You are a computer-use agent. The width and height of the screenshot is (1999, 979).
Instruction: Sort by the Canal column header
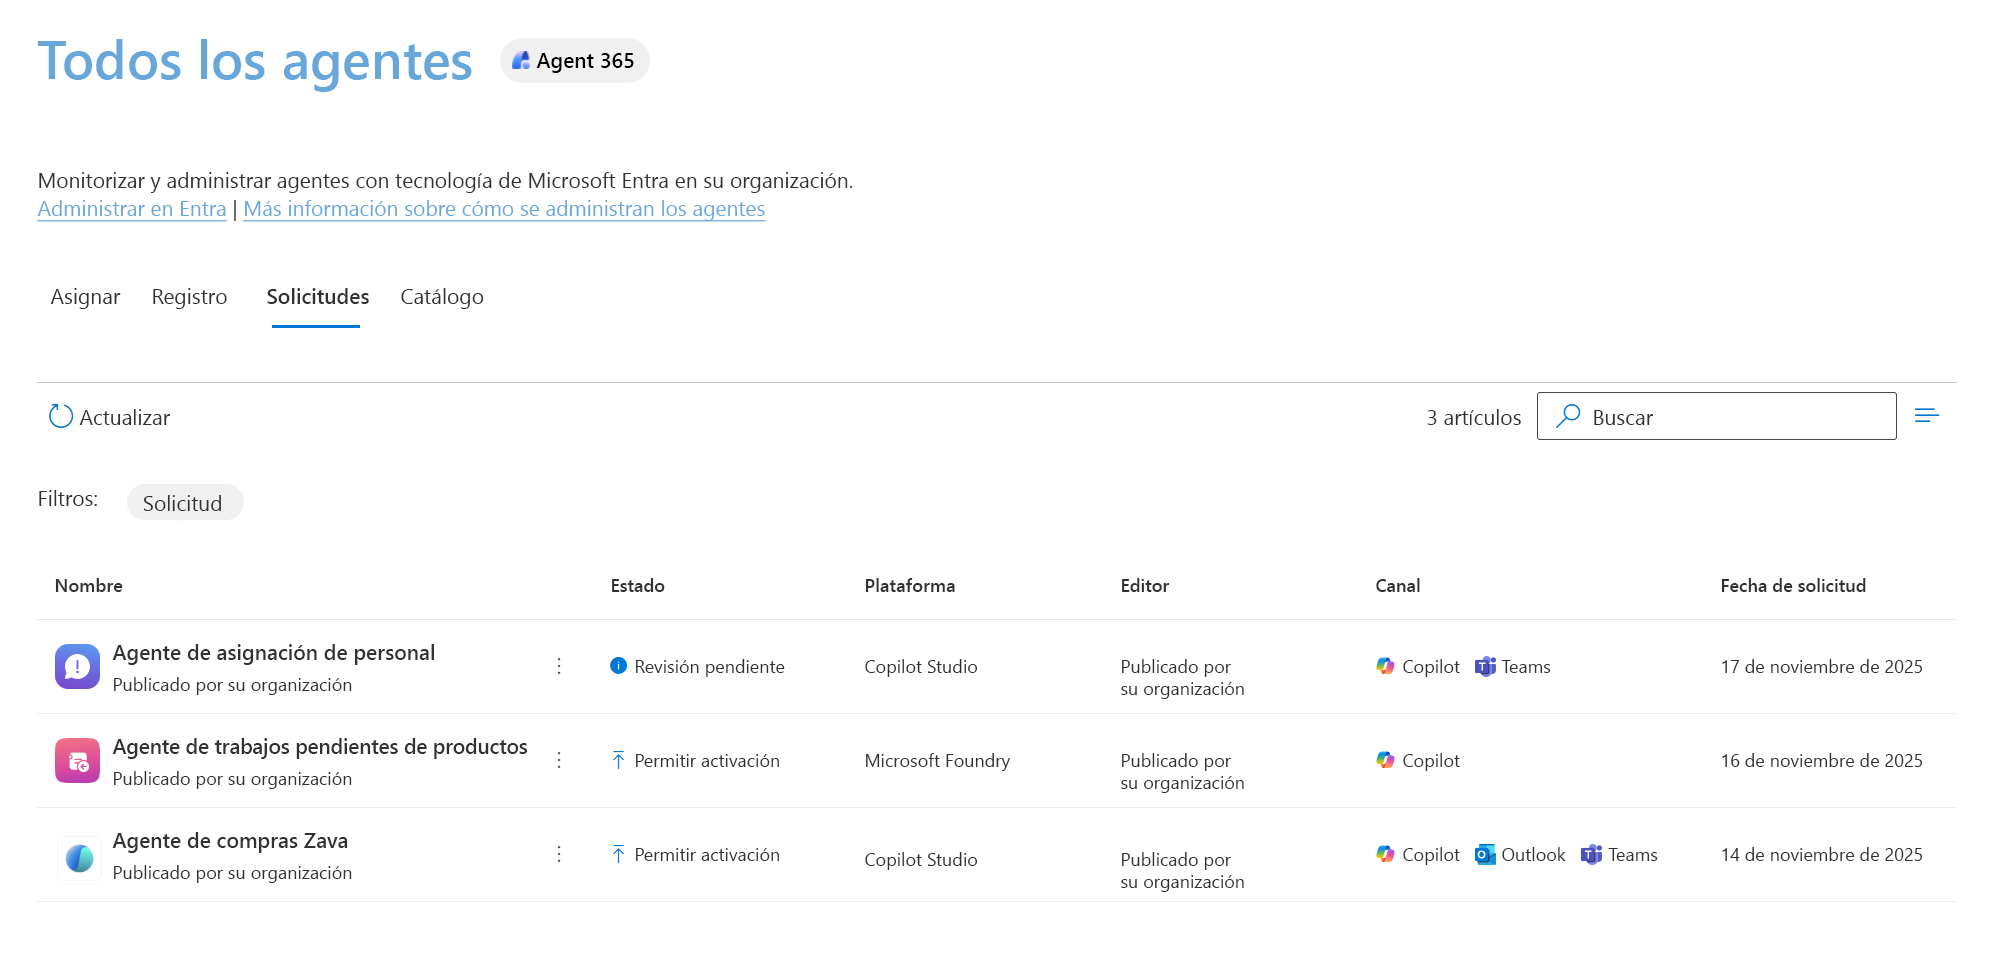[1398, 586]
